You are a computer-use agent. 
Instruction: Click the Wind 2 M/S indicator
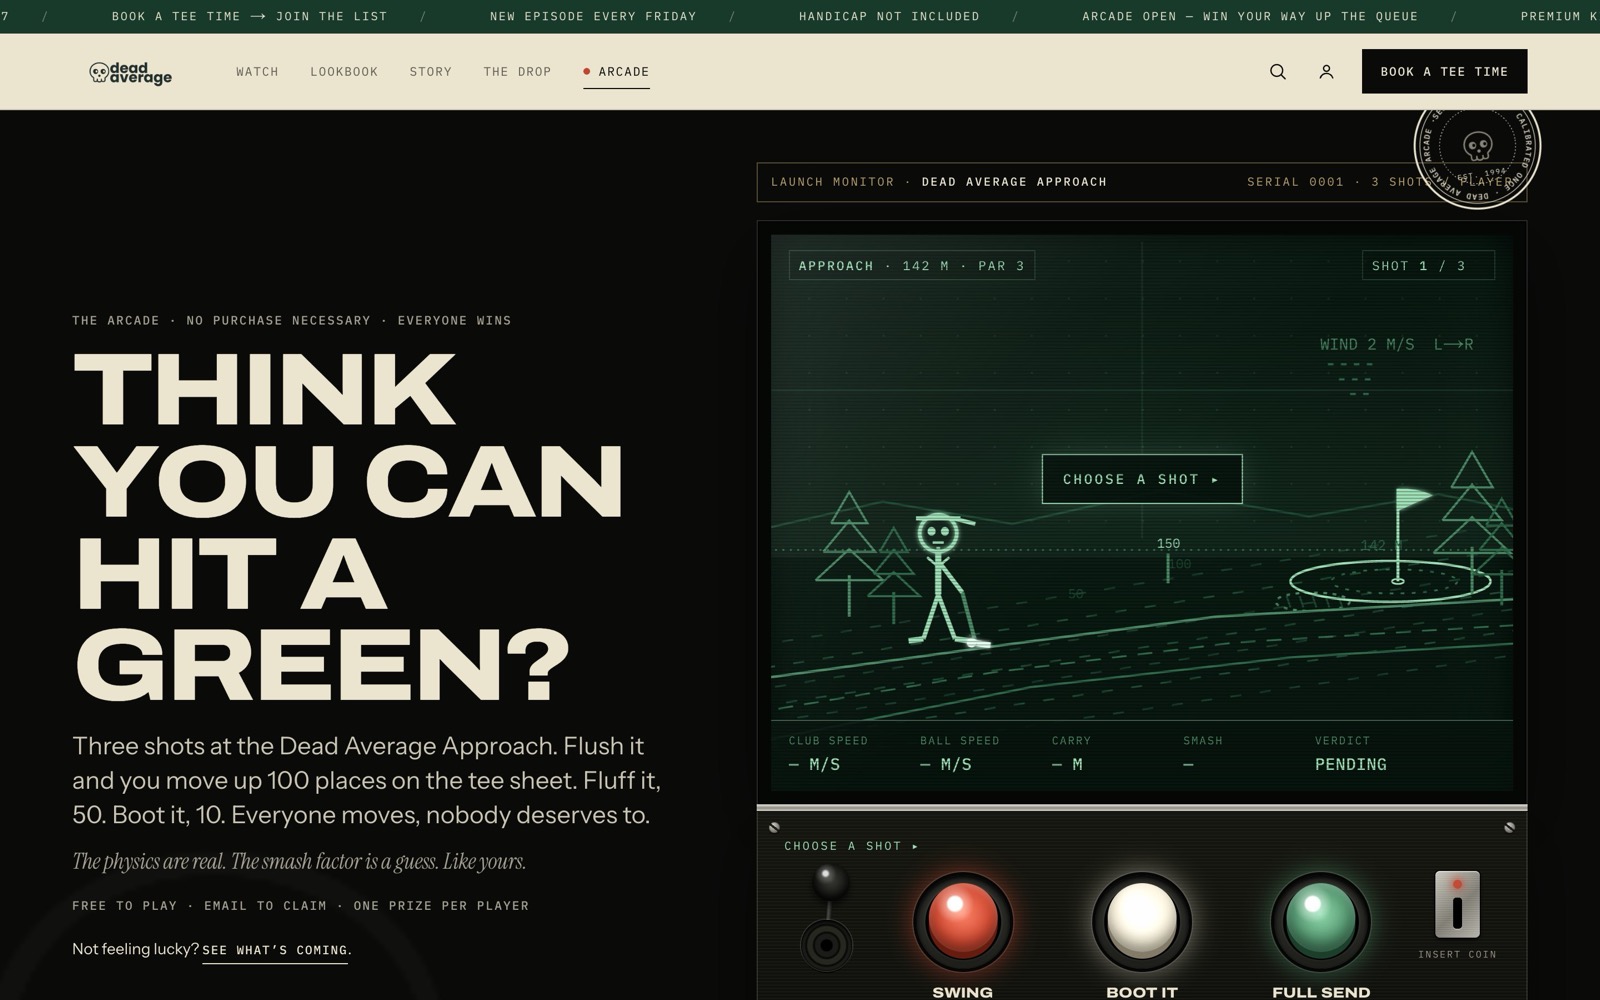click(1396, 344)
